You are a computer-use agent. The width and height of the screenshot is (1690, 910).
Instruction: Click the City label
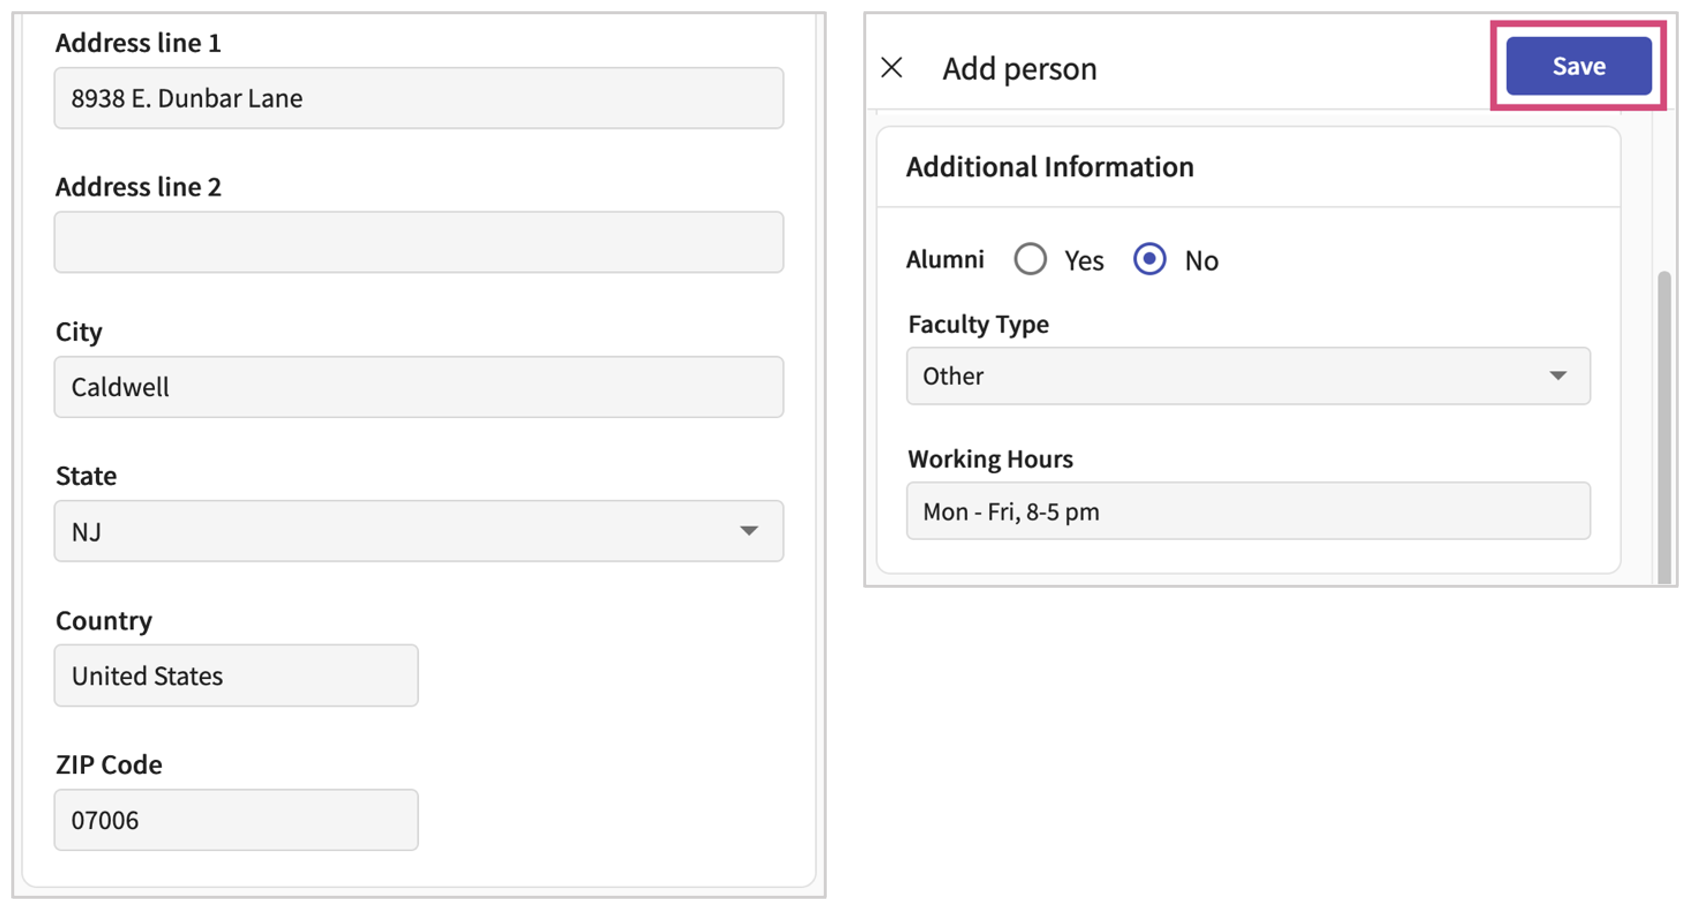point(79,331)
